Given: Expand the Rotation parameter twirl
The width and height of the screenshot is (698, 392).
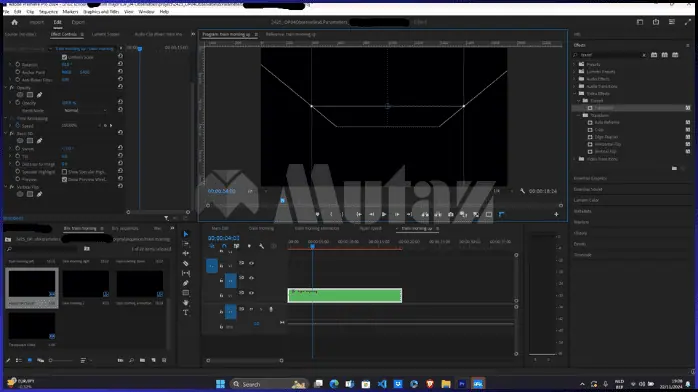Looking at the screenshot, I should (10, 65).
